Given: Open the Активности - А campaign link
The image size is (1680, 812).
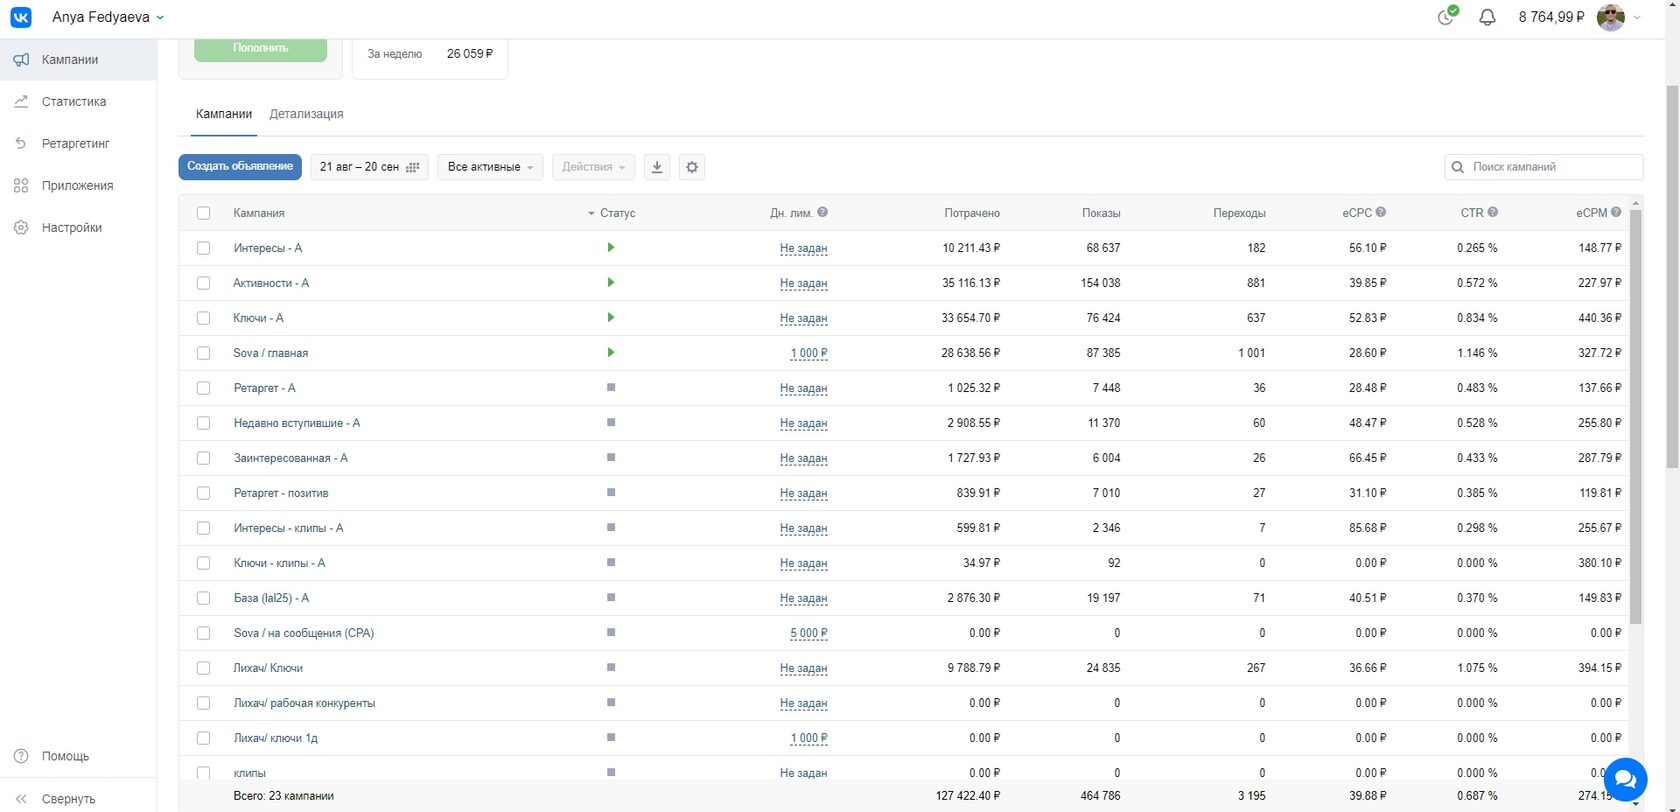Looking at the screenshot, I should [x=271, y=283].
